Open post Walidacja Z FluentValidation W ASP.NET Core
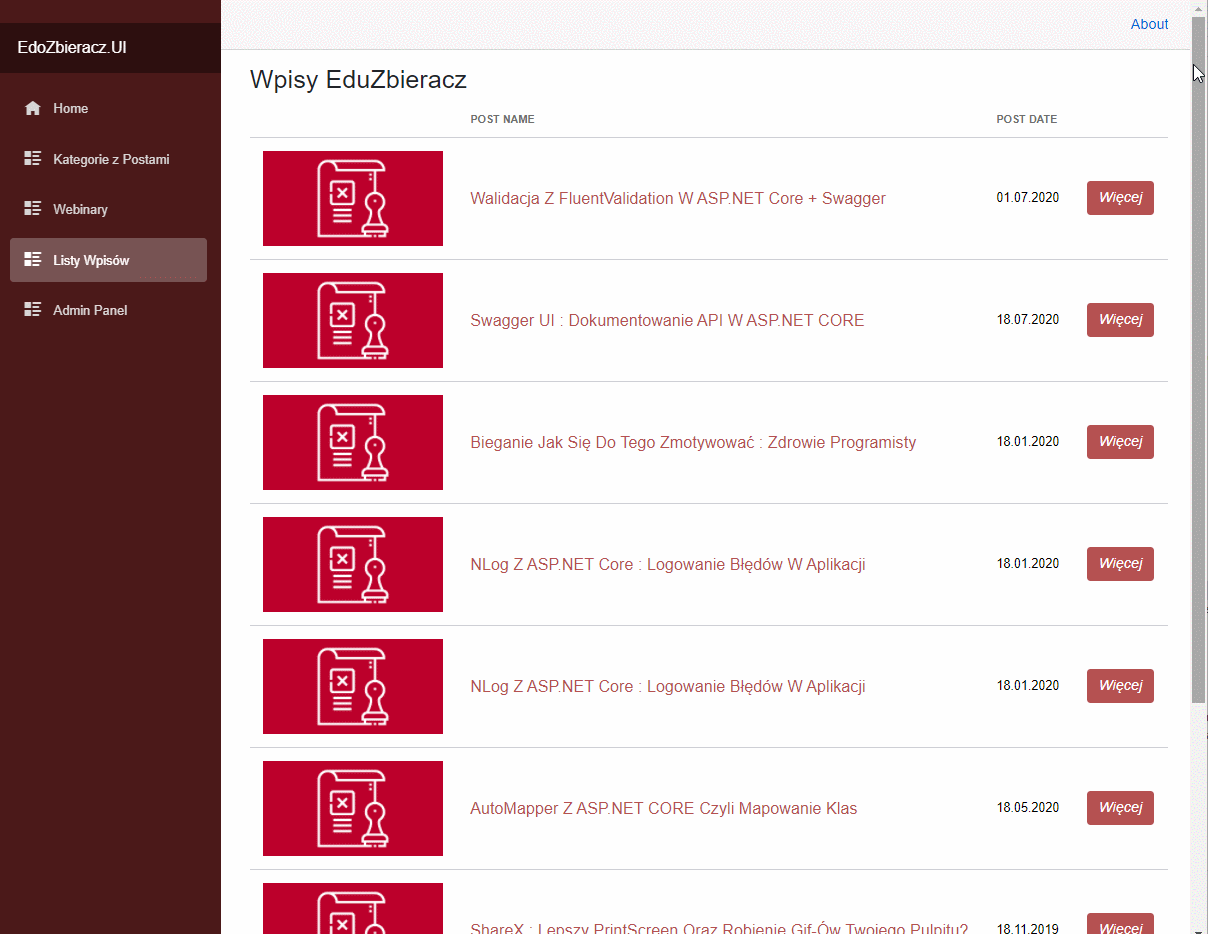The height and width of the screenshot is (934, 1208). tap(678, 198)
